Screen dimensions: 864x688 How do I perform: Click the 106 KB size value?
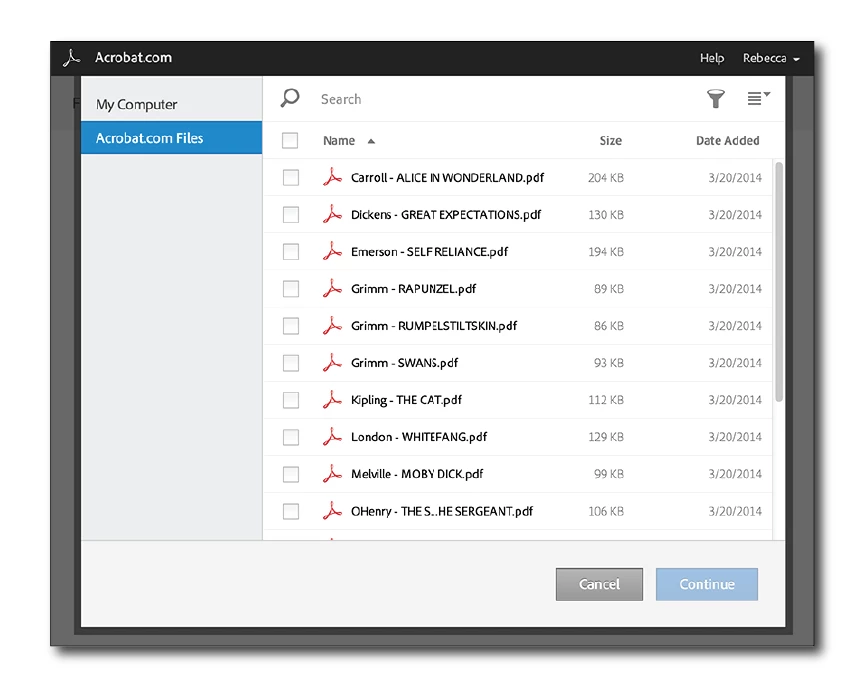606,511
